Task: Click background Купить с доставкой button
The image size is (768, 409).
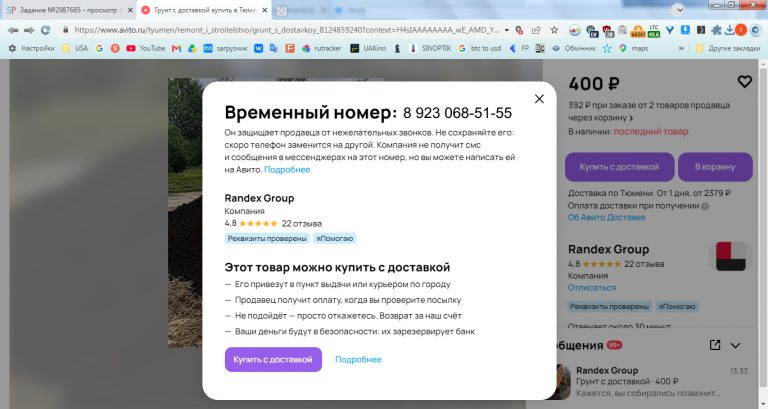Action: [620, 167]
